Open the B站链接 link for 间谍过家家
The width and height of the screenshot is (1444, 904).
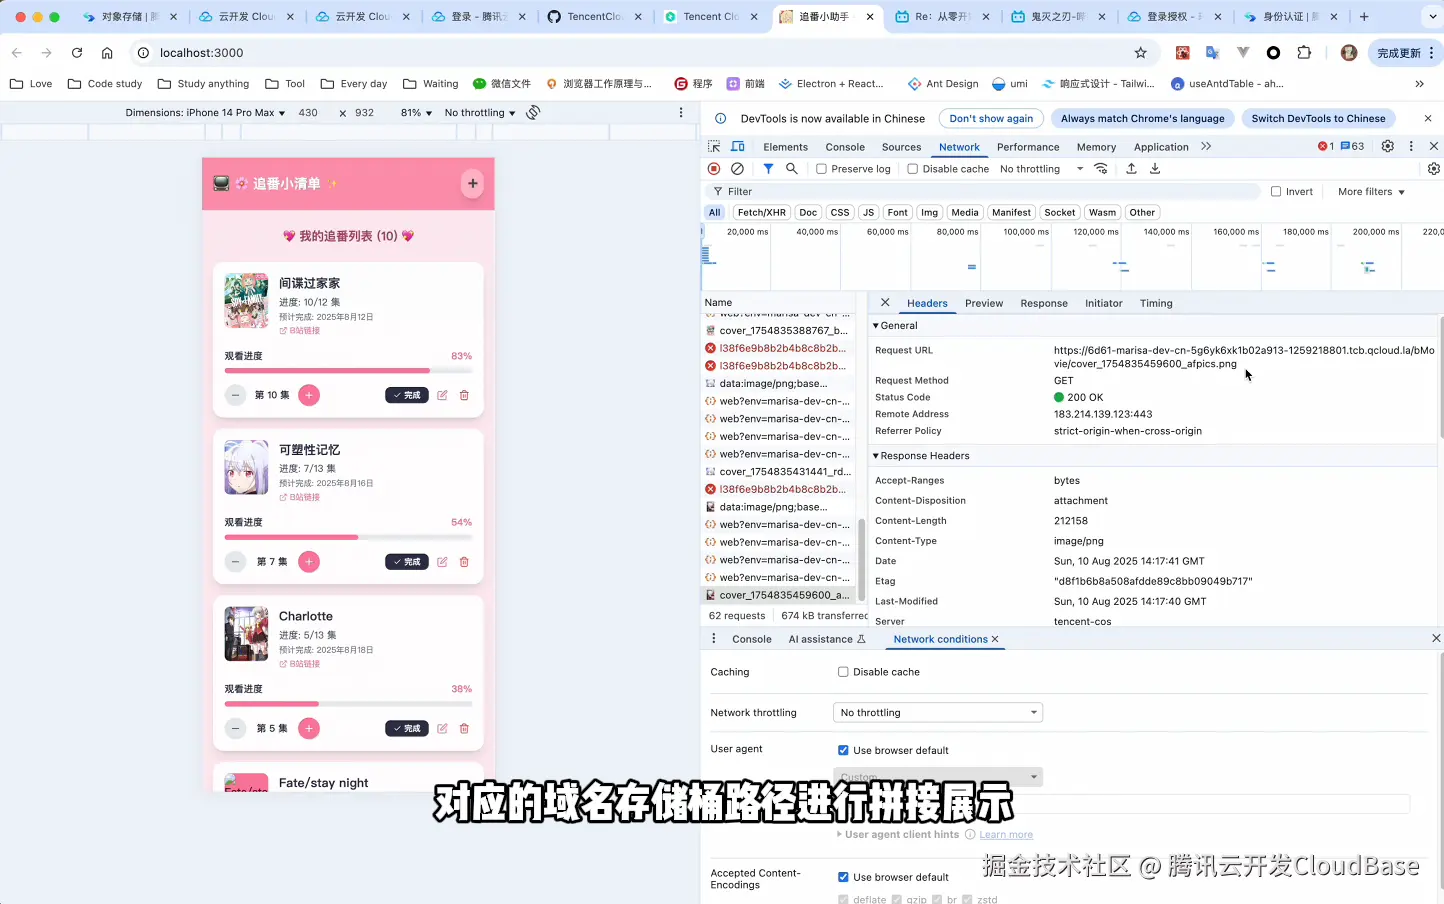click(299, 330)
